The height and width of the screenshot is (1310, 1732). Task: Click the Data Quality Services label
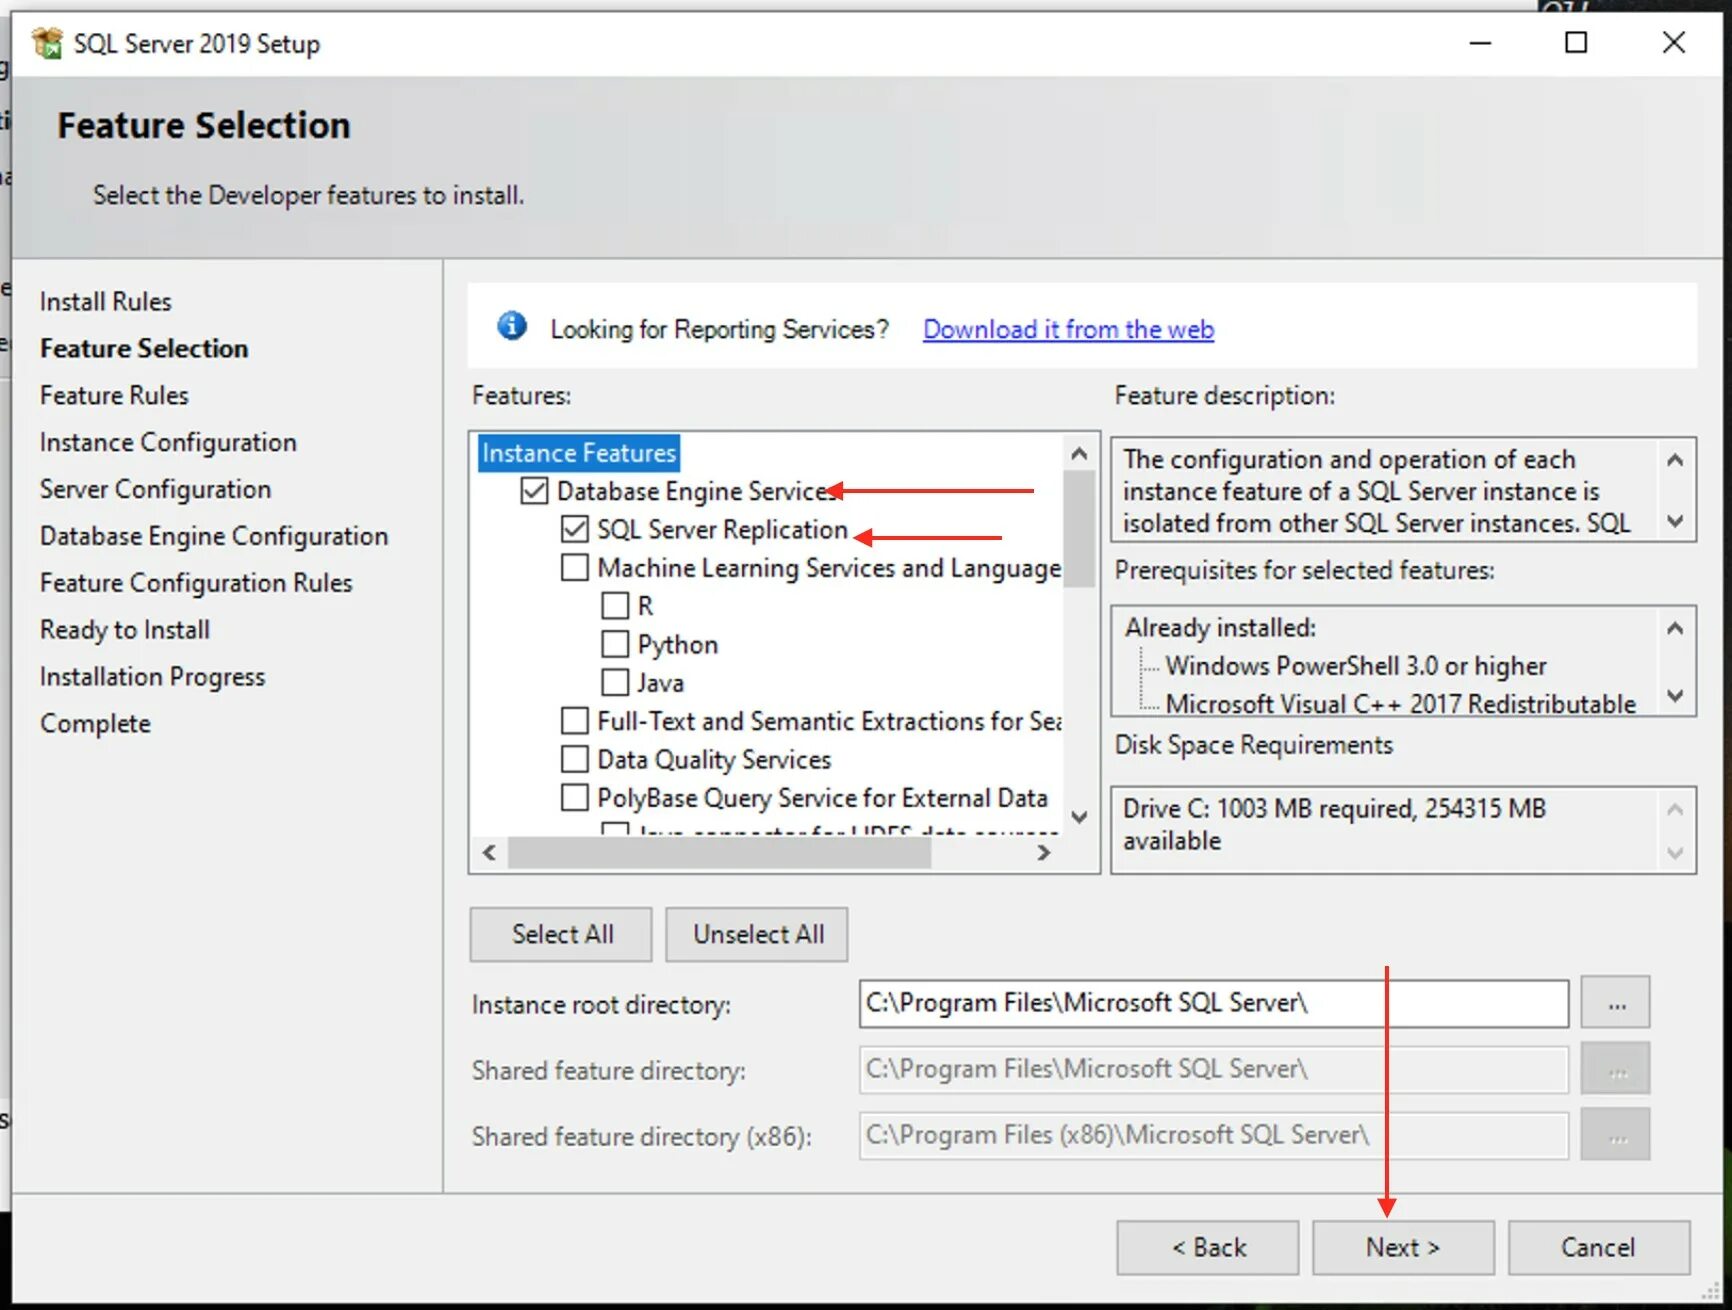click(714, 760)
